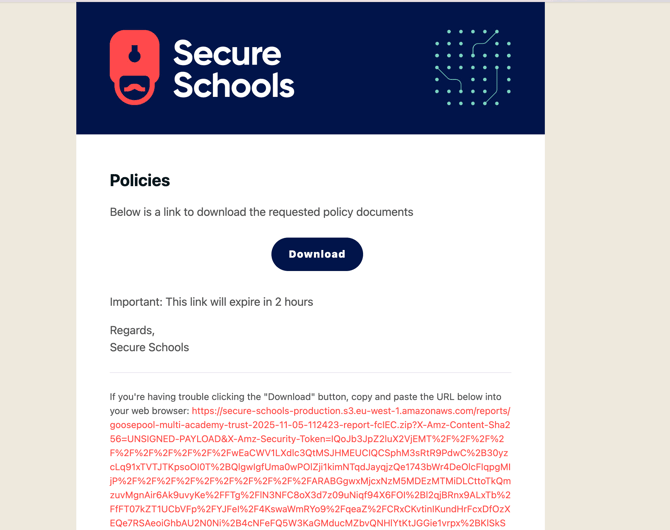Click the Secure Schools signature text
The width and height of the screenshot is (670, 530).
149,348
